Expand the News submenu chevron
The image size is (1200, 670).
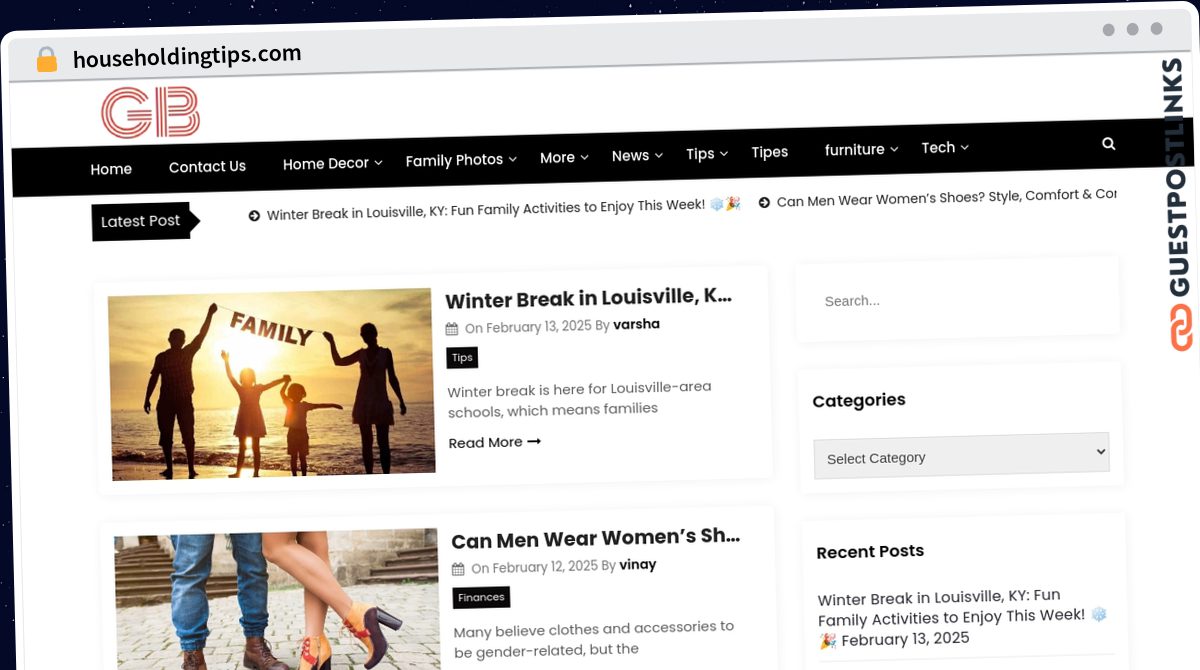tap(659, 155)
